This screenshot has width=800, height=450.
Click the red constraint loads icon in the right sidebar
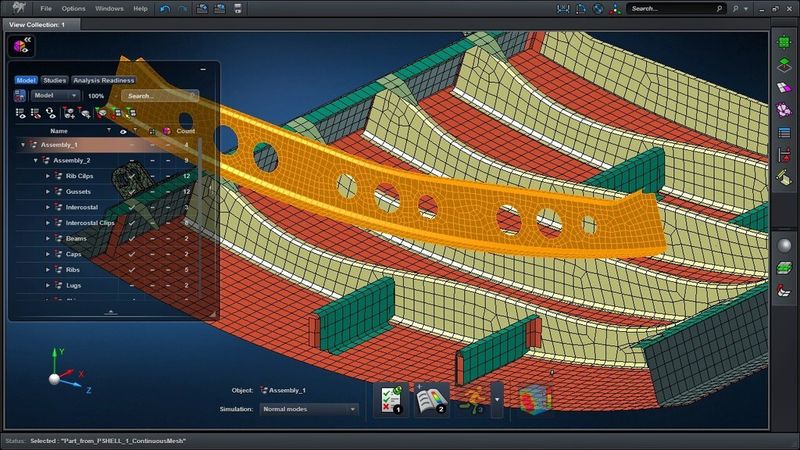pyautogui.click(x=784, y=155)
